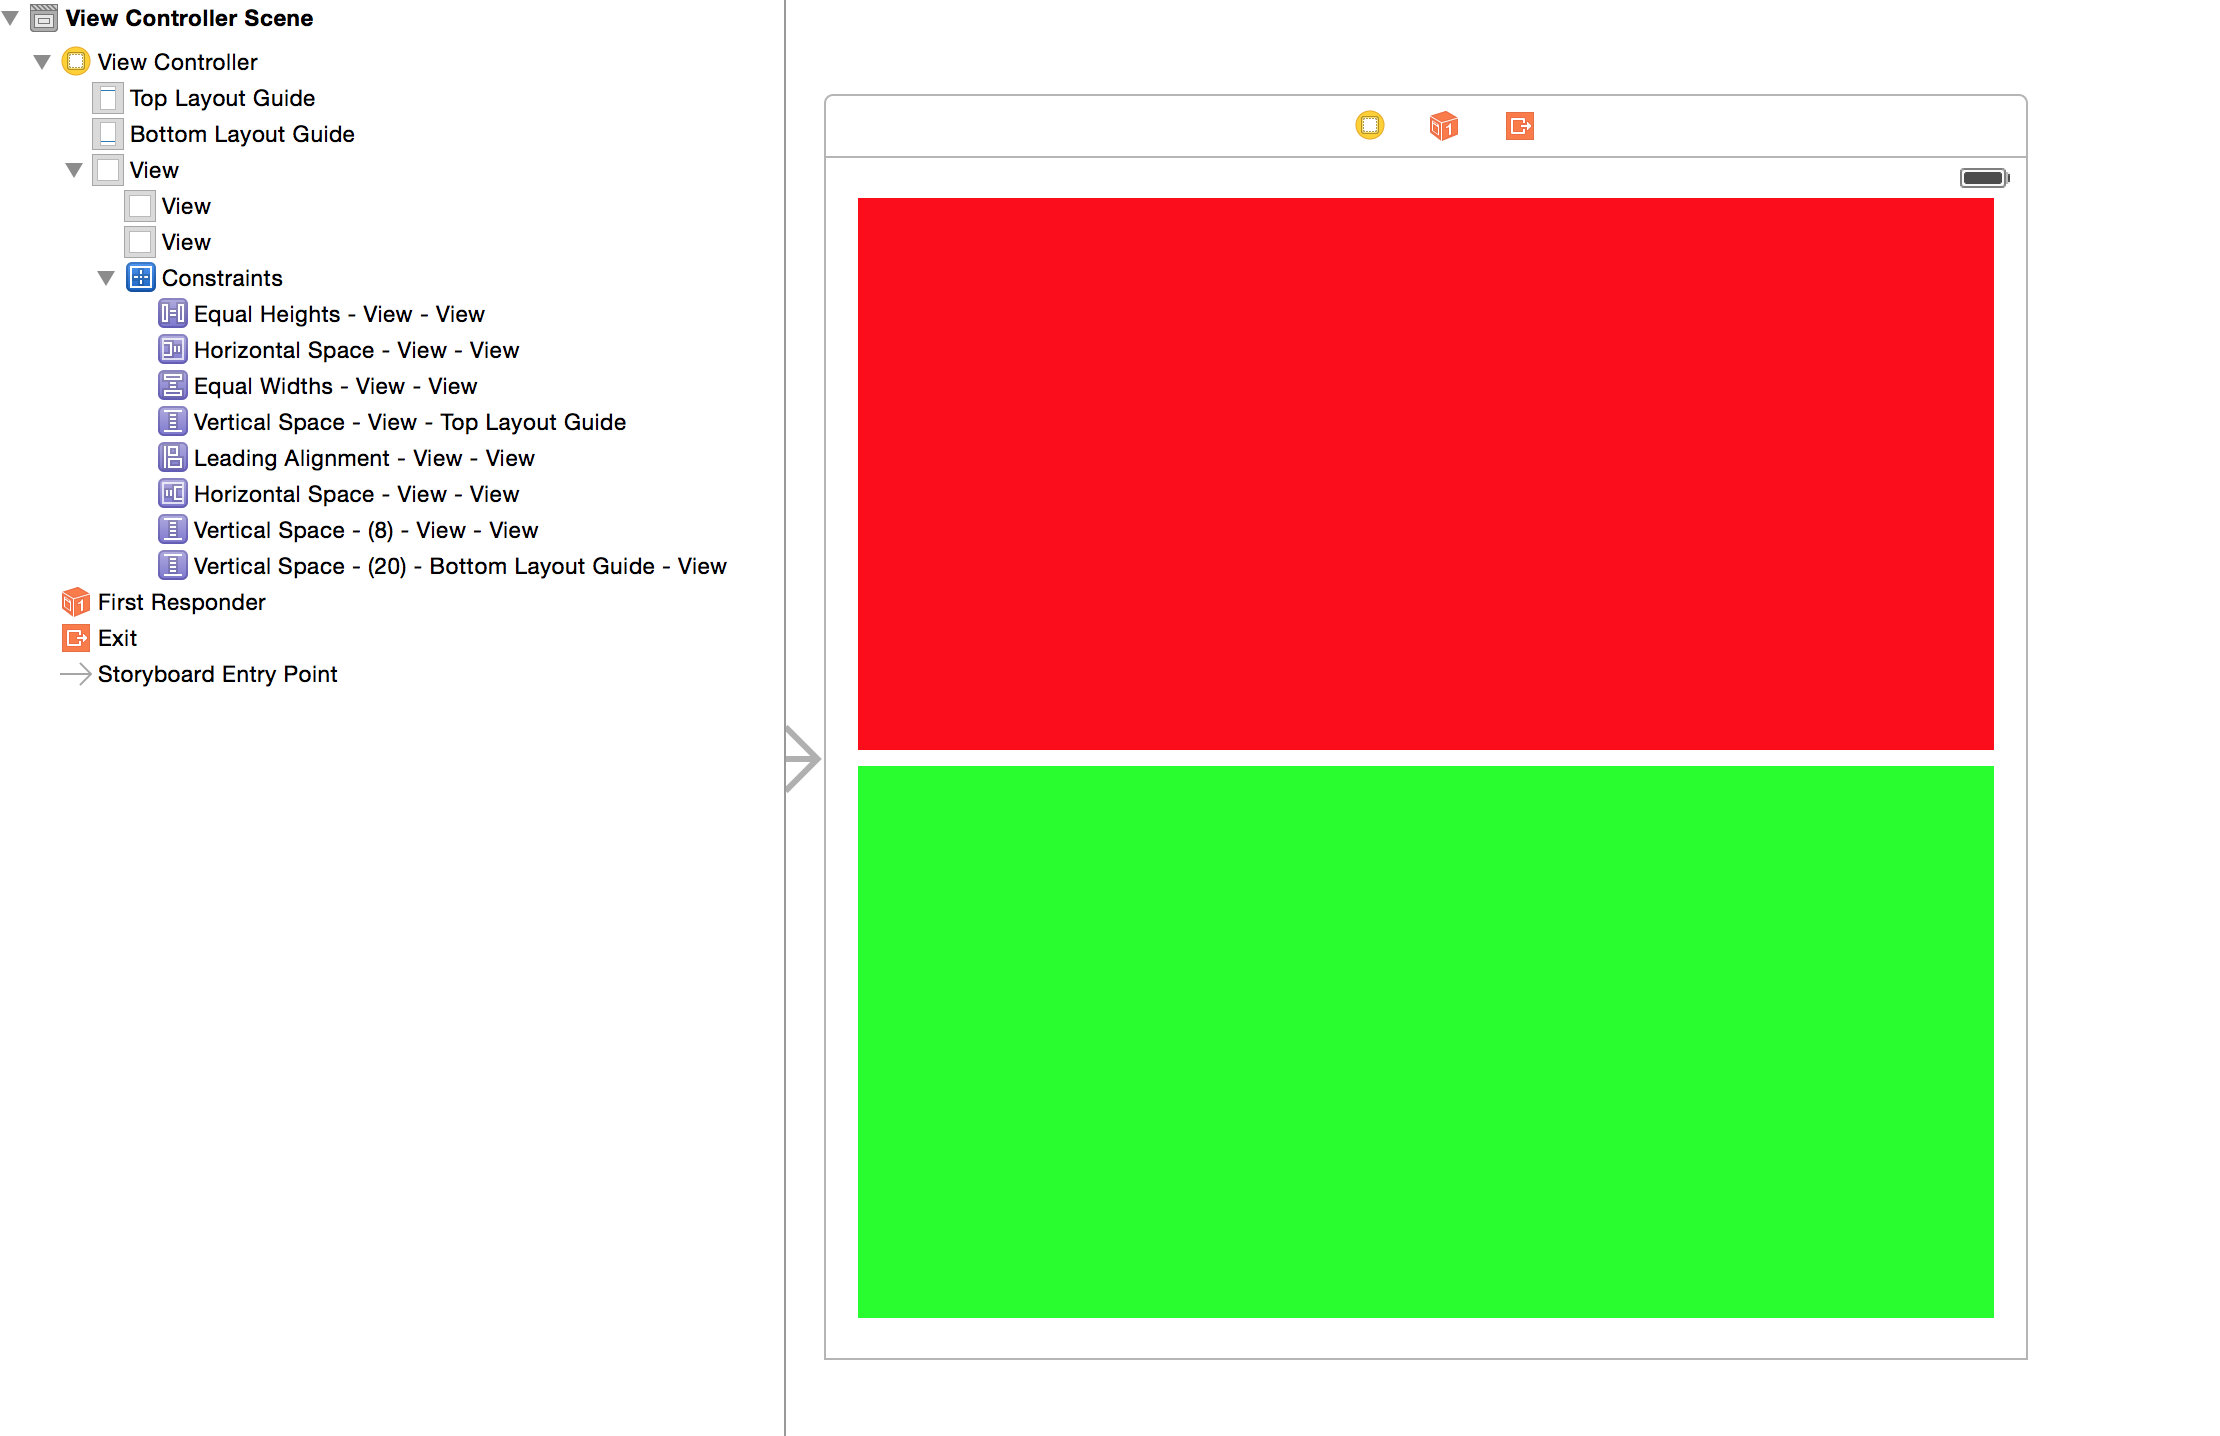Click the Exit icon in outline

[x=76, y=638]
